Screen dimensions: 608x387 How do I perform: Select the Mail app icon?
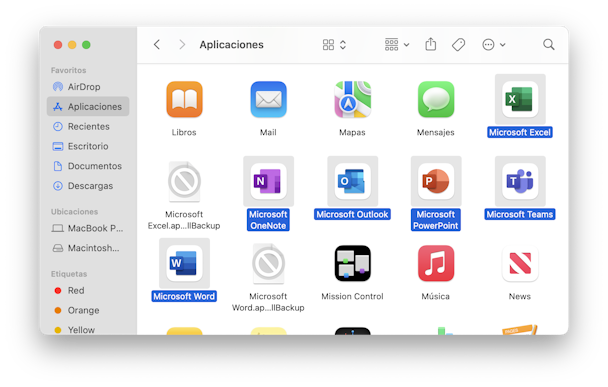(x=268, y=99)
